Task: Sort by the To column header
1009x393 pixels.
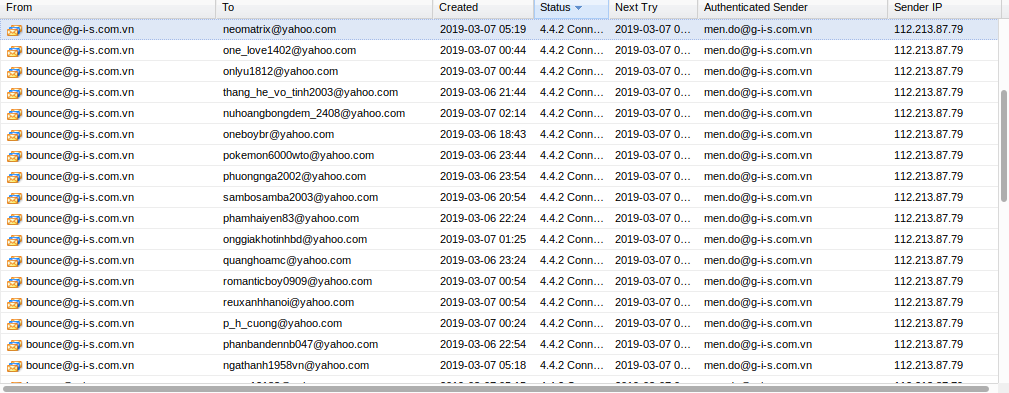Action: (x=324, y=8)
